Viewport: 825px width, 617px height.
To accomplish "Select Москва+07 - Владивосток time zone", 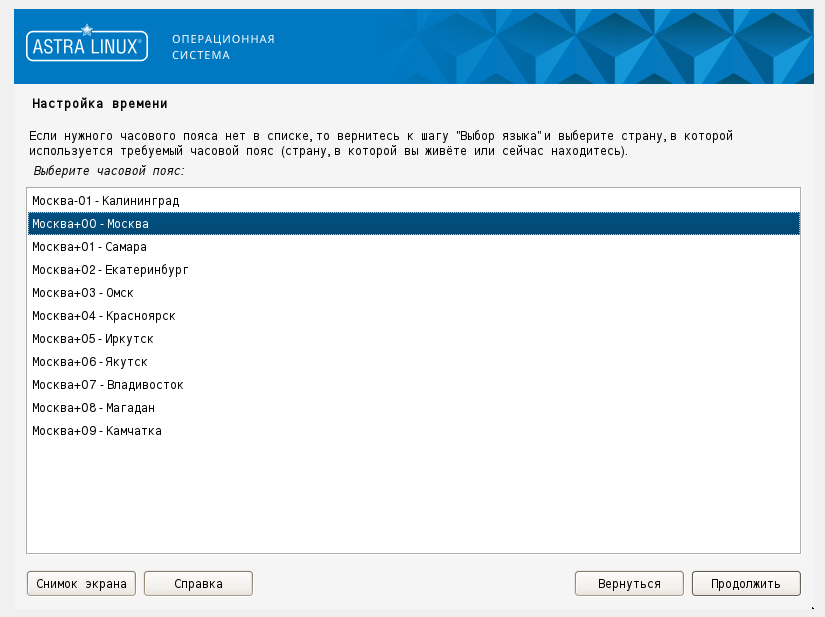I will pos(414,385).
